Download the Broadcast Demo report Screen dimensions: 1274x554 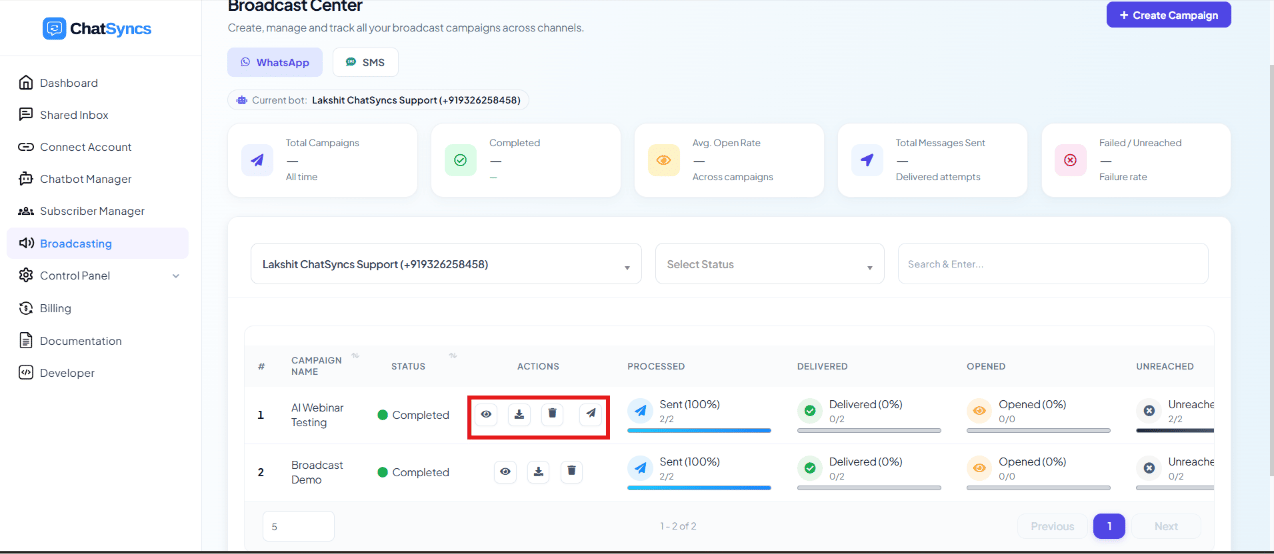click(538, 471)
